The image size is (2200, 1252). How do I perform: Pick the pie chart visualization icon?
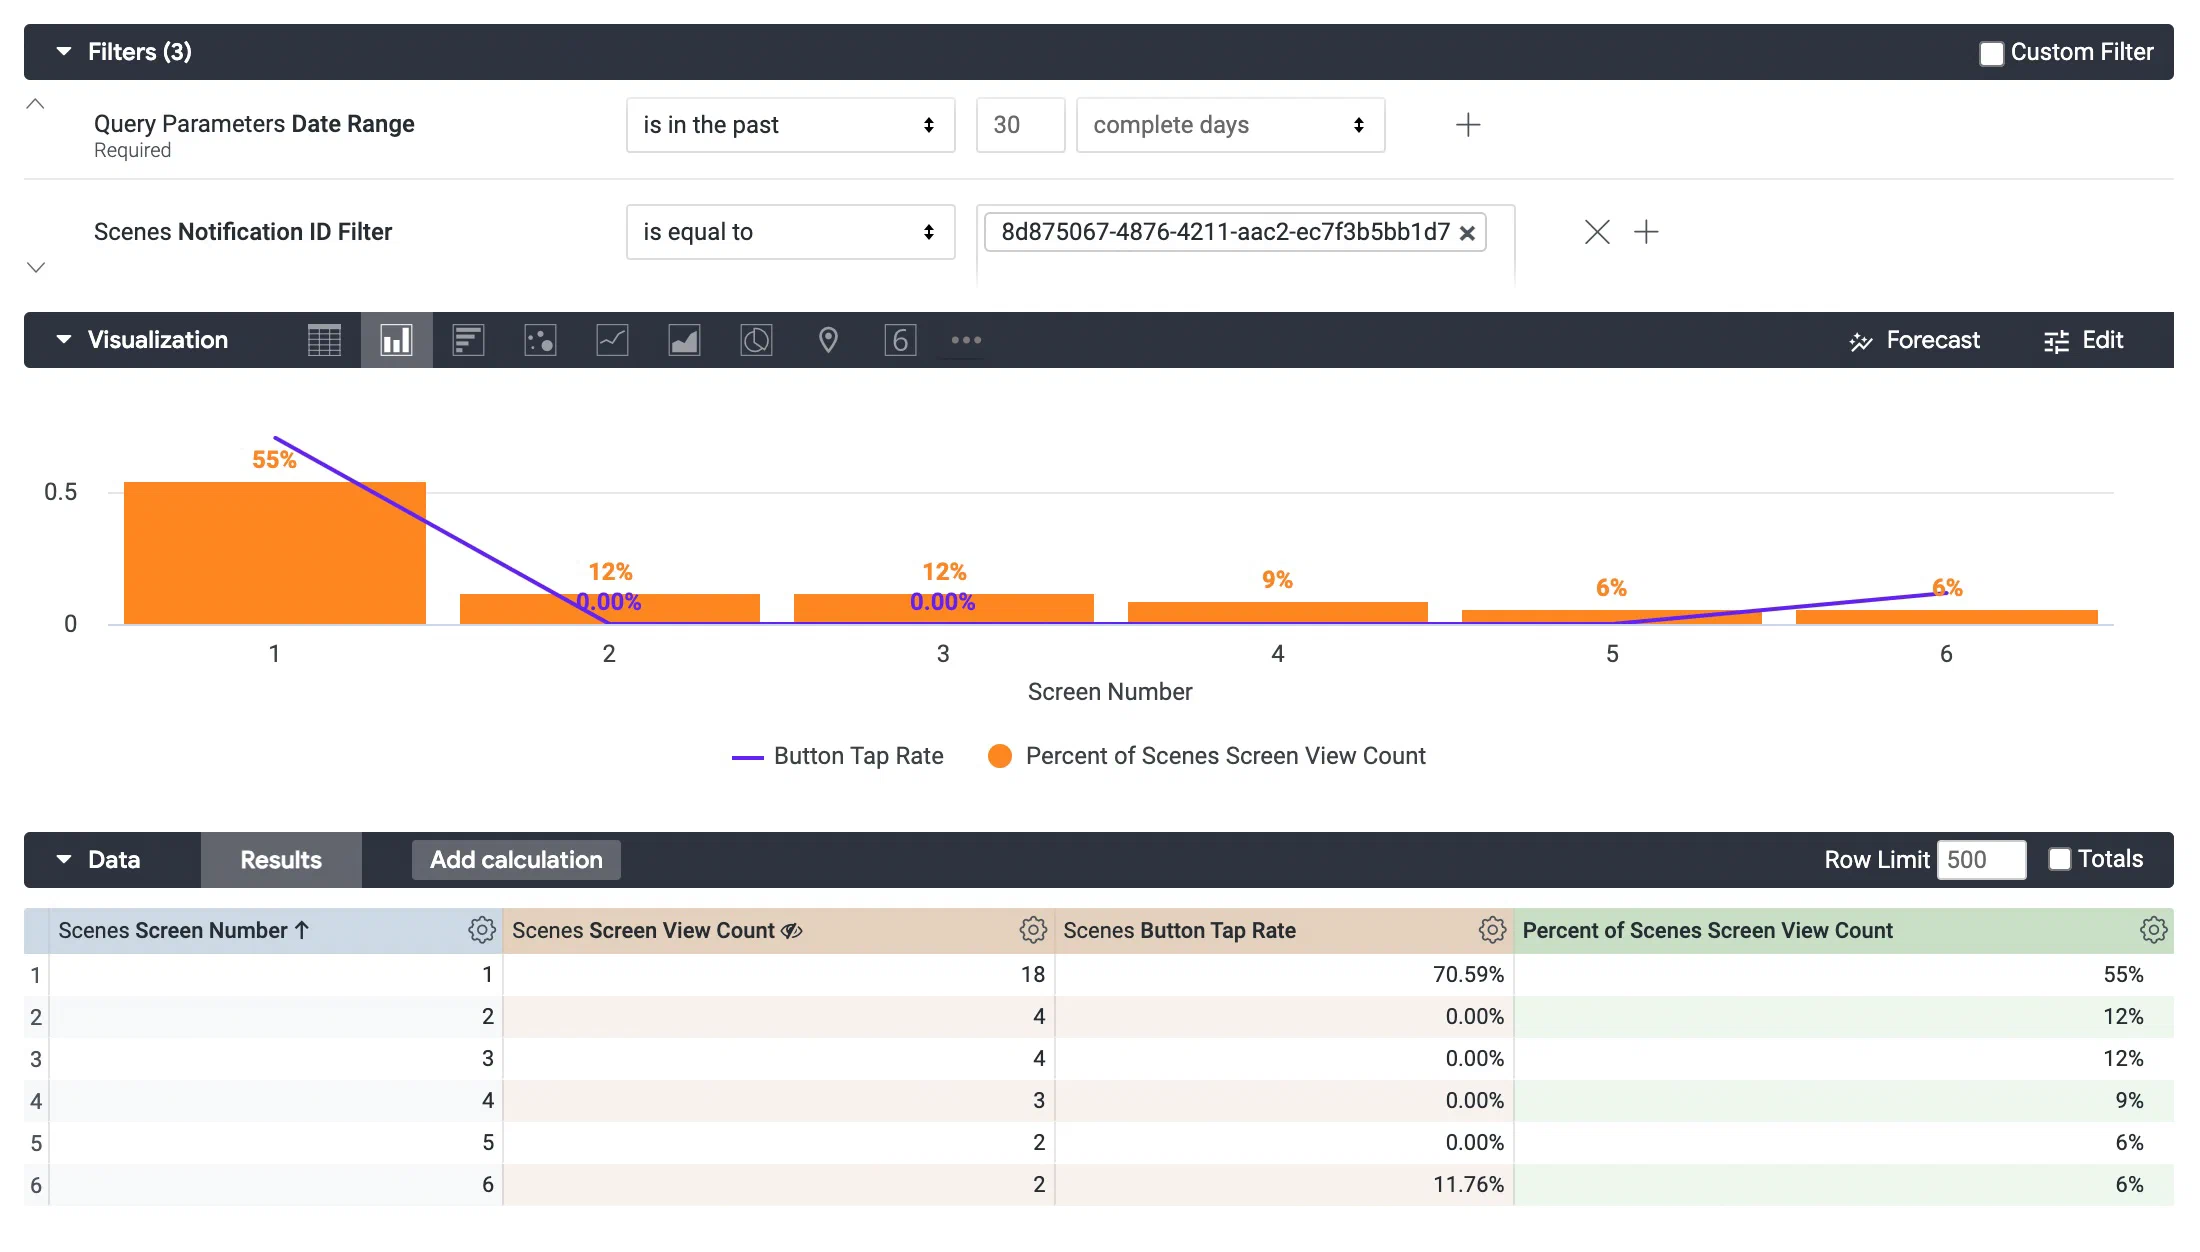(756, 340)
